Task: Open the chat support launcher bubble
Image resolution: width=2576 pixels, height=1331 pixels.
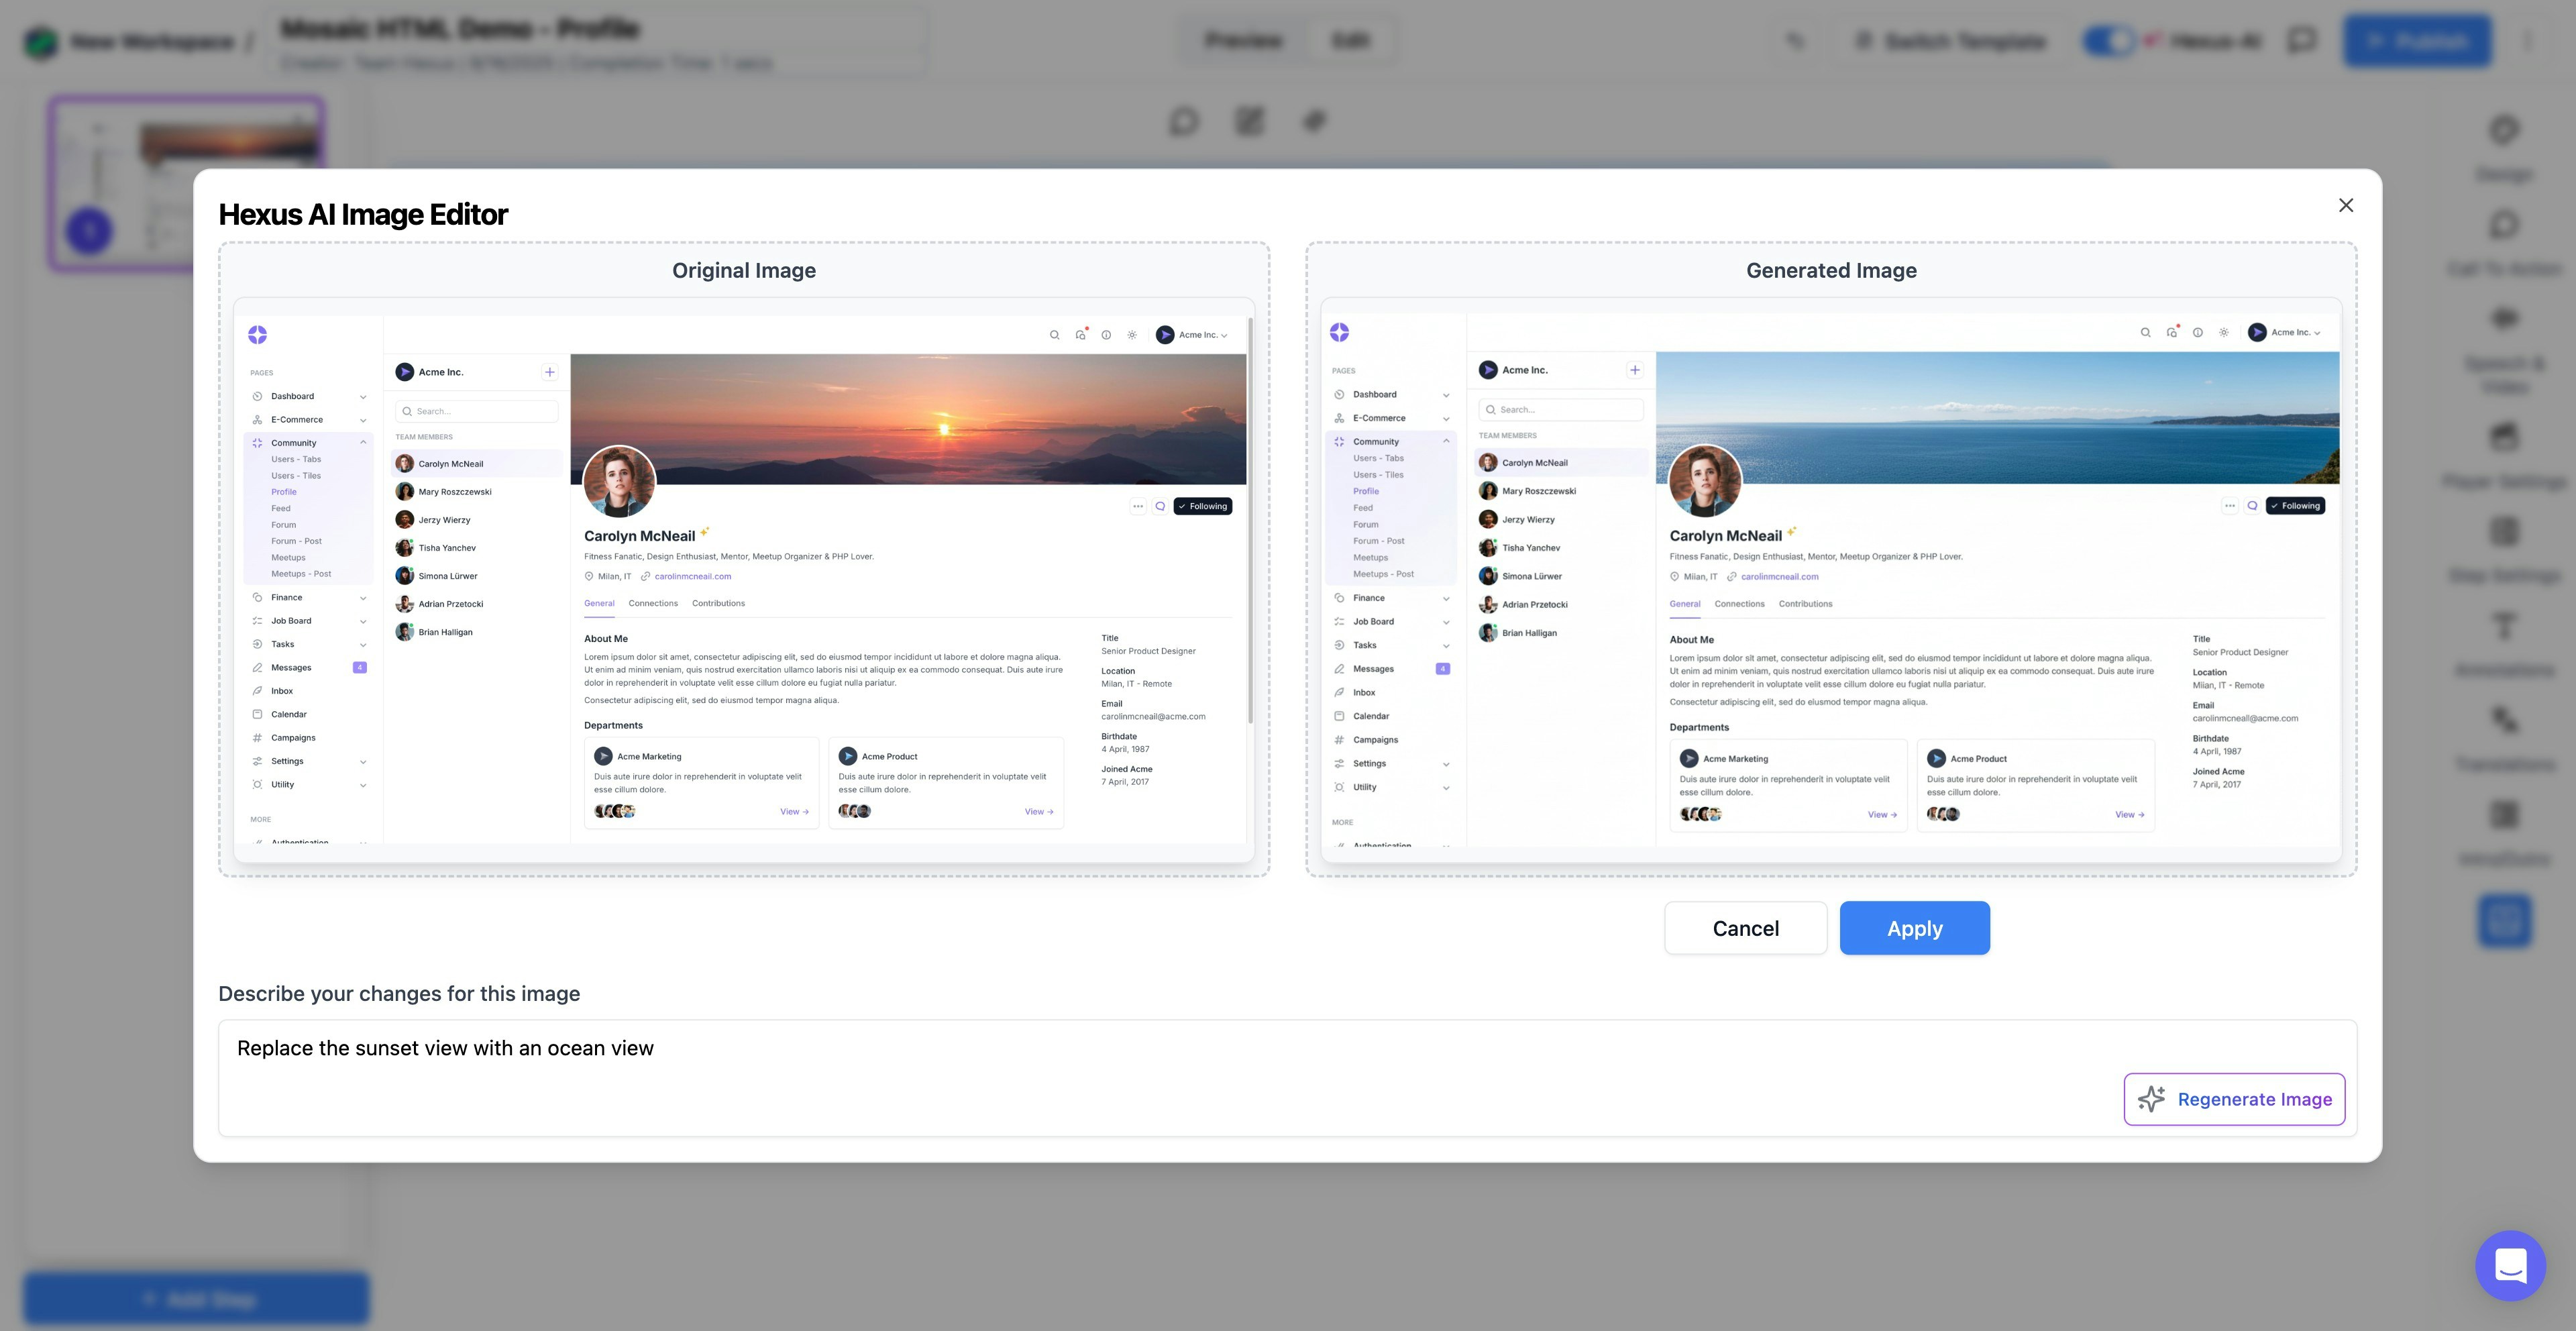Action: pos(2510,1265)
